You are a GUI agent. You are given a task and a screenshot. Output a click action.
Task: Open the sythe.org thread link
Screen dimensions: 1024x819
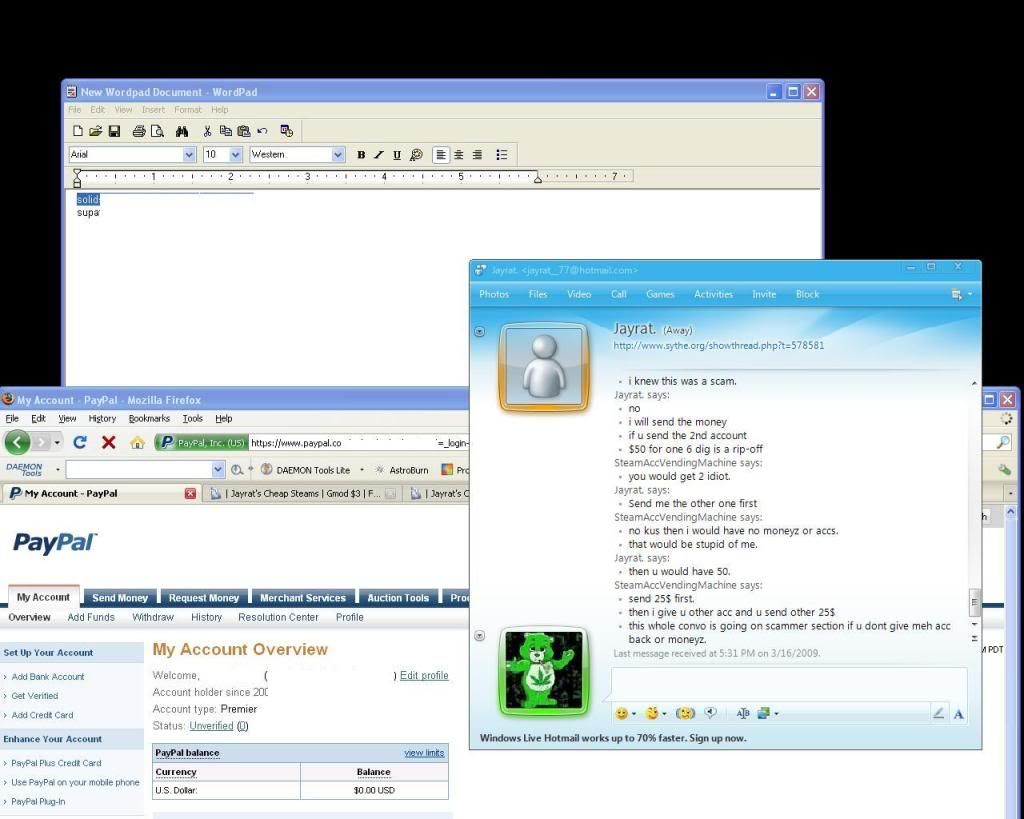tap(718, 345)
